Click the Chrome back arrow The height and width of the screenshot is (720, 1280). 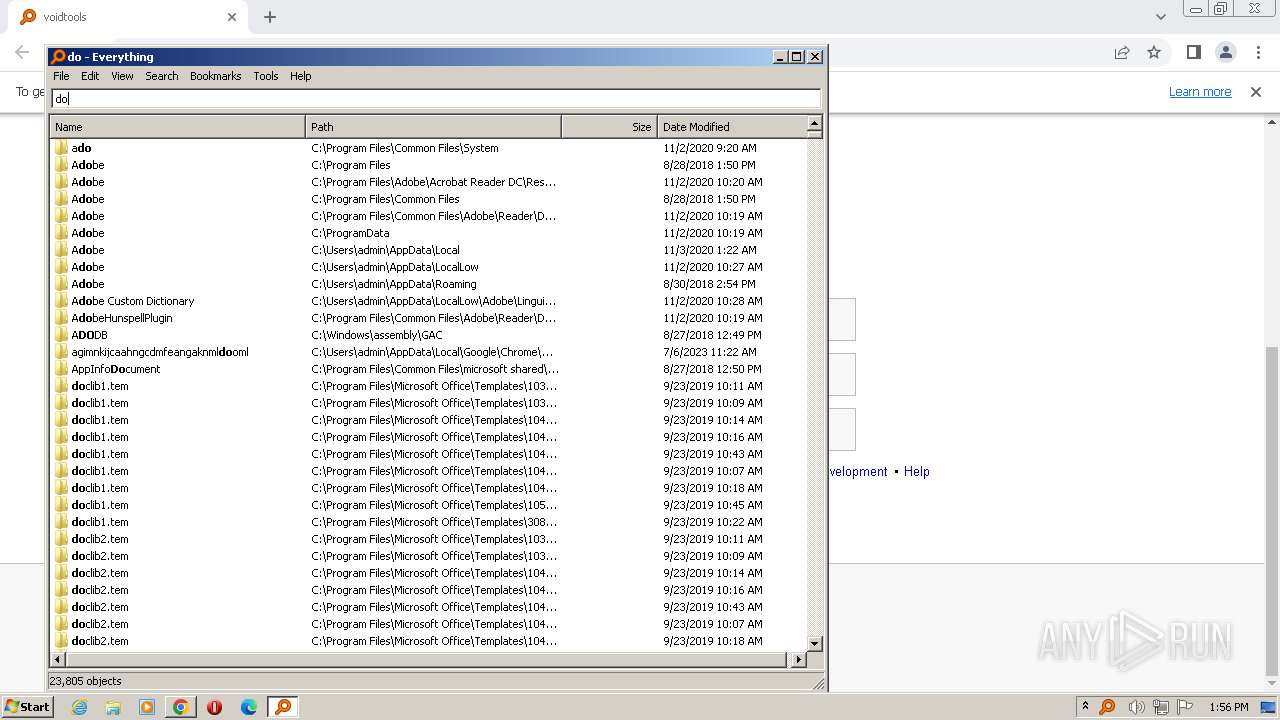click(22, 53)
